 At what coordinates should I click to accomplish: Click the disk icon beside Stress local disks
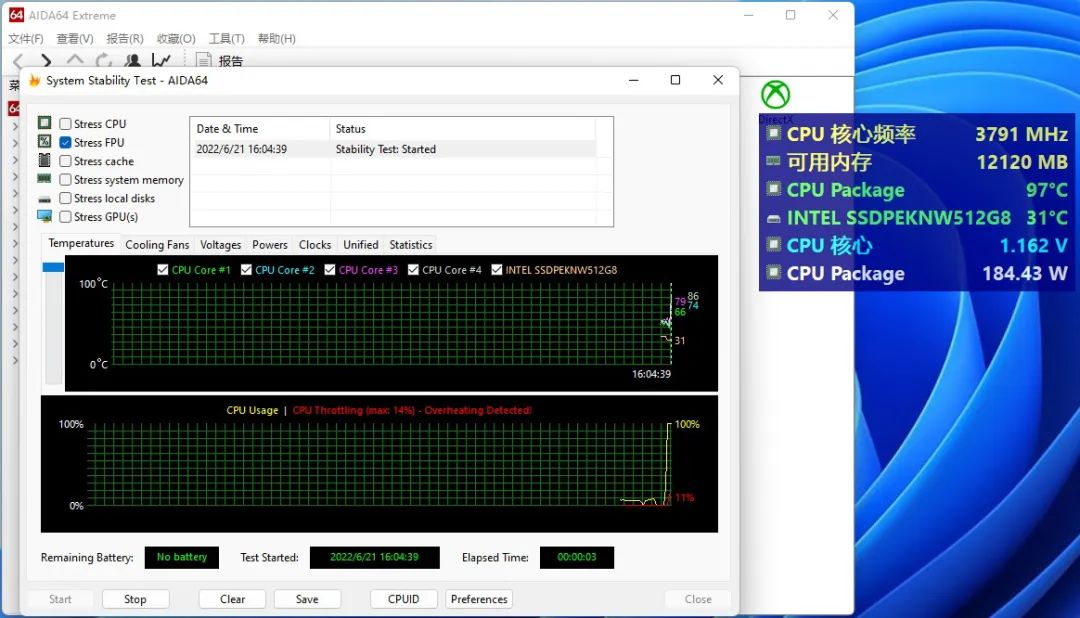[42, 198]
